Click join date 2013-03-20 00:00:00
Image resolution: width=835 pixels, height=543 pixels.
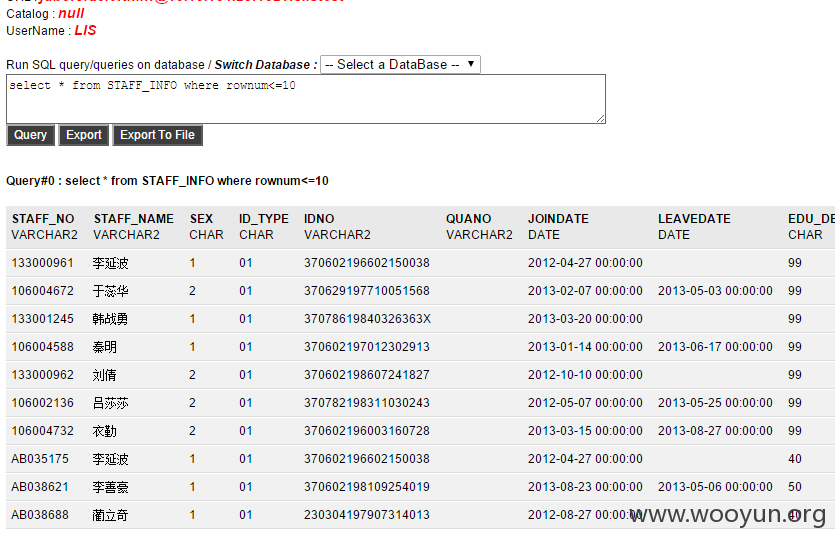[585, 319]
